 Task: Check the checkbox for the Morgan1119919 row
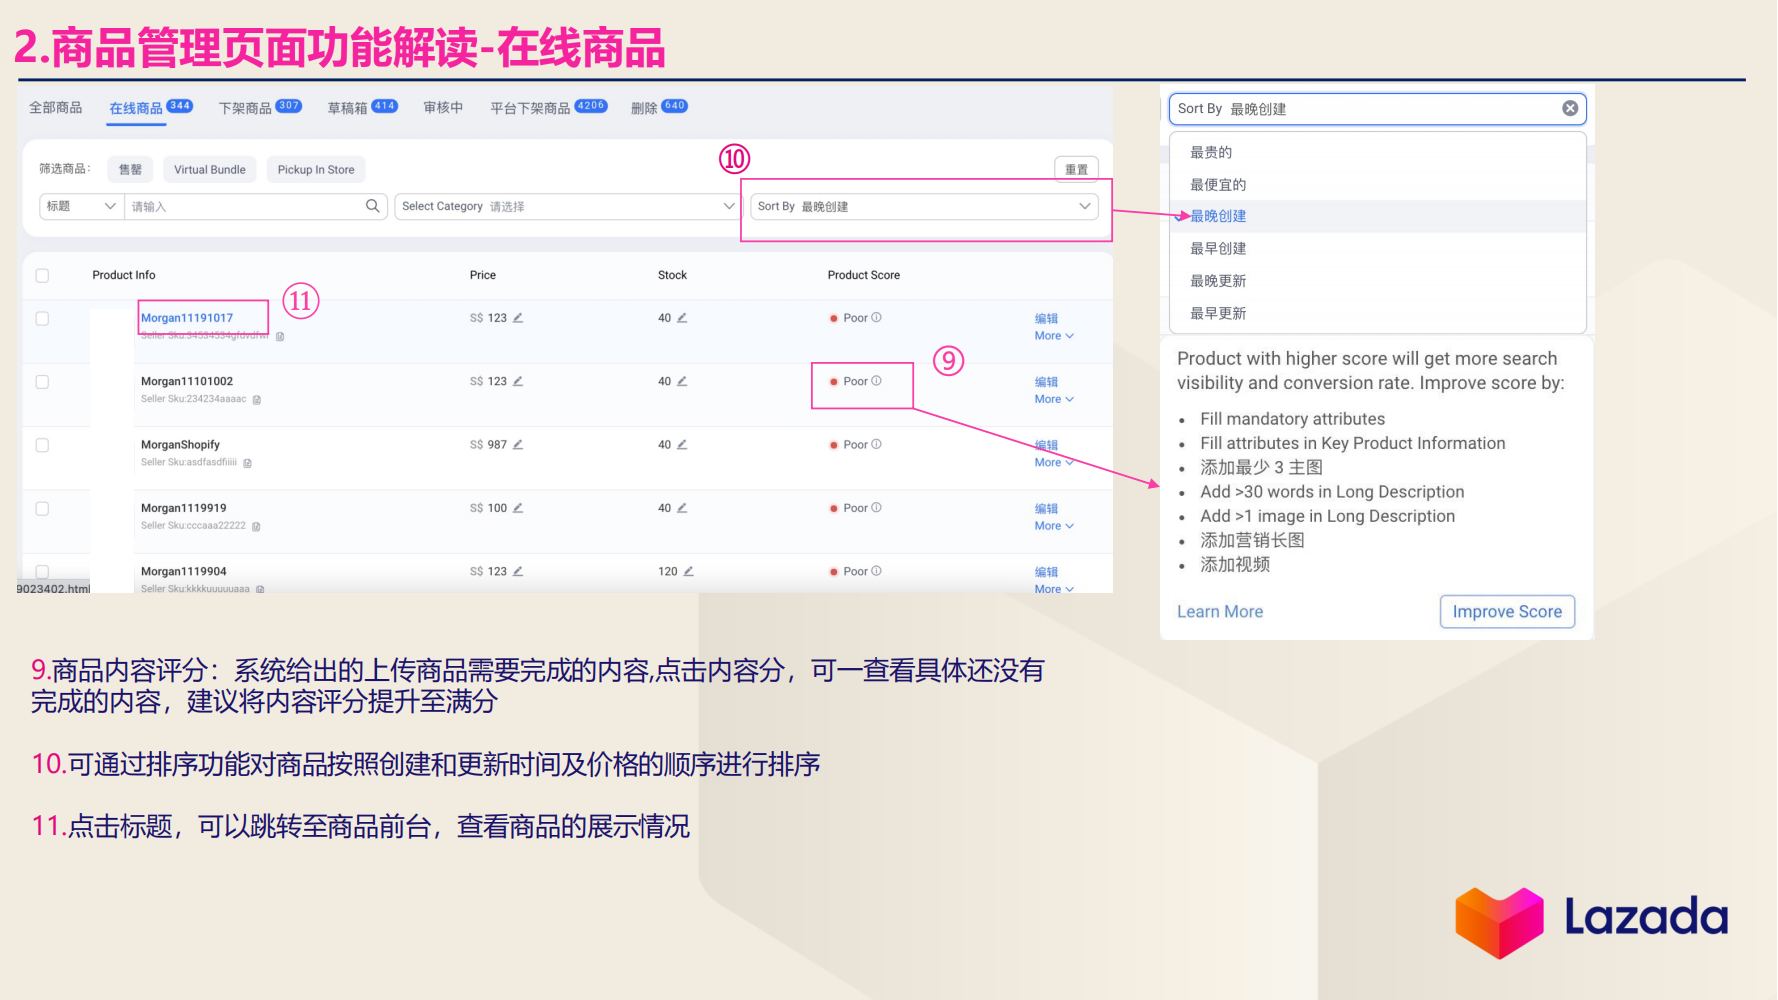tap(42, 508)
